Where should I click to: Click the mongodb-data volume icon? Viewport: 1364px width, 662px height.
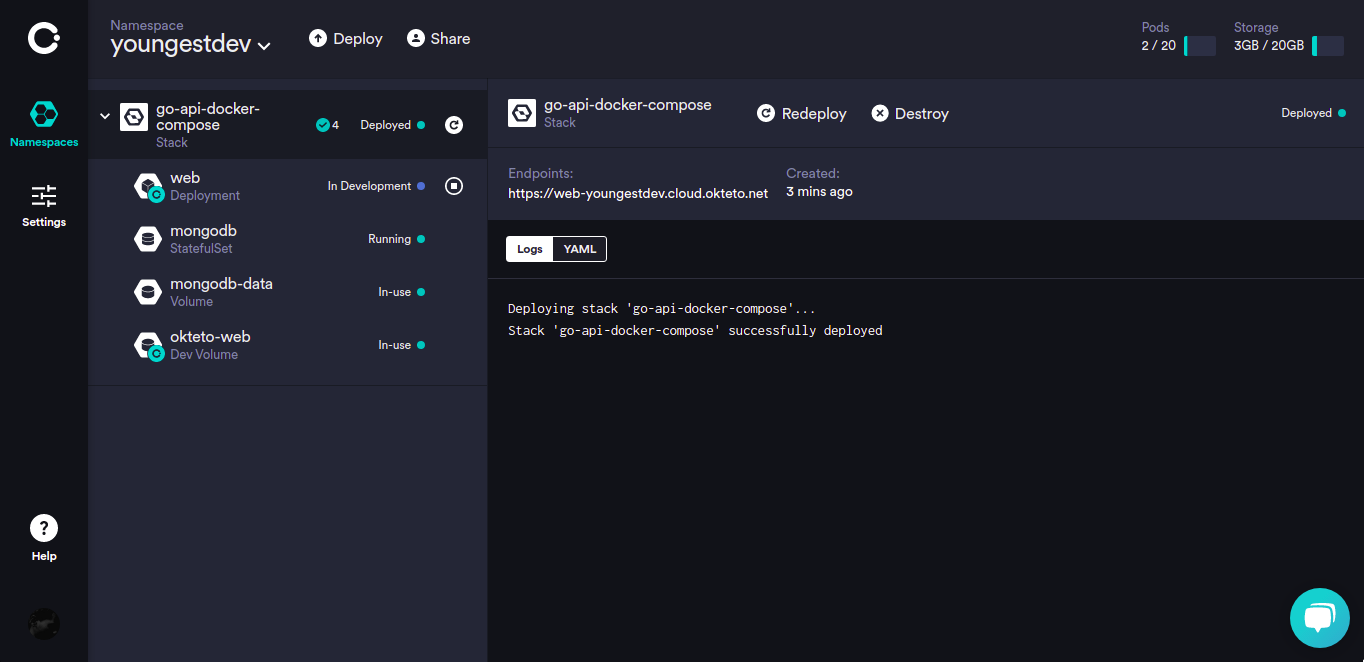148,292
